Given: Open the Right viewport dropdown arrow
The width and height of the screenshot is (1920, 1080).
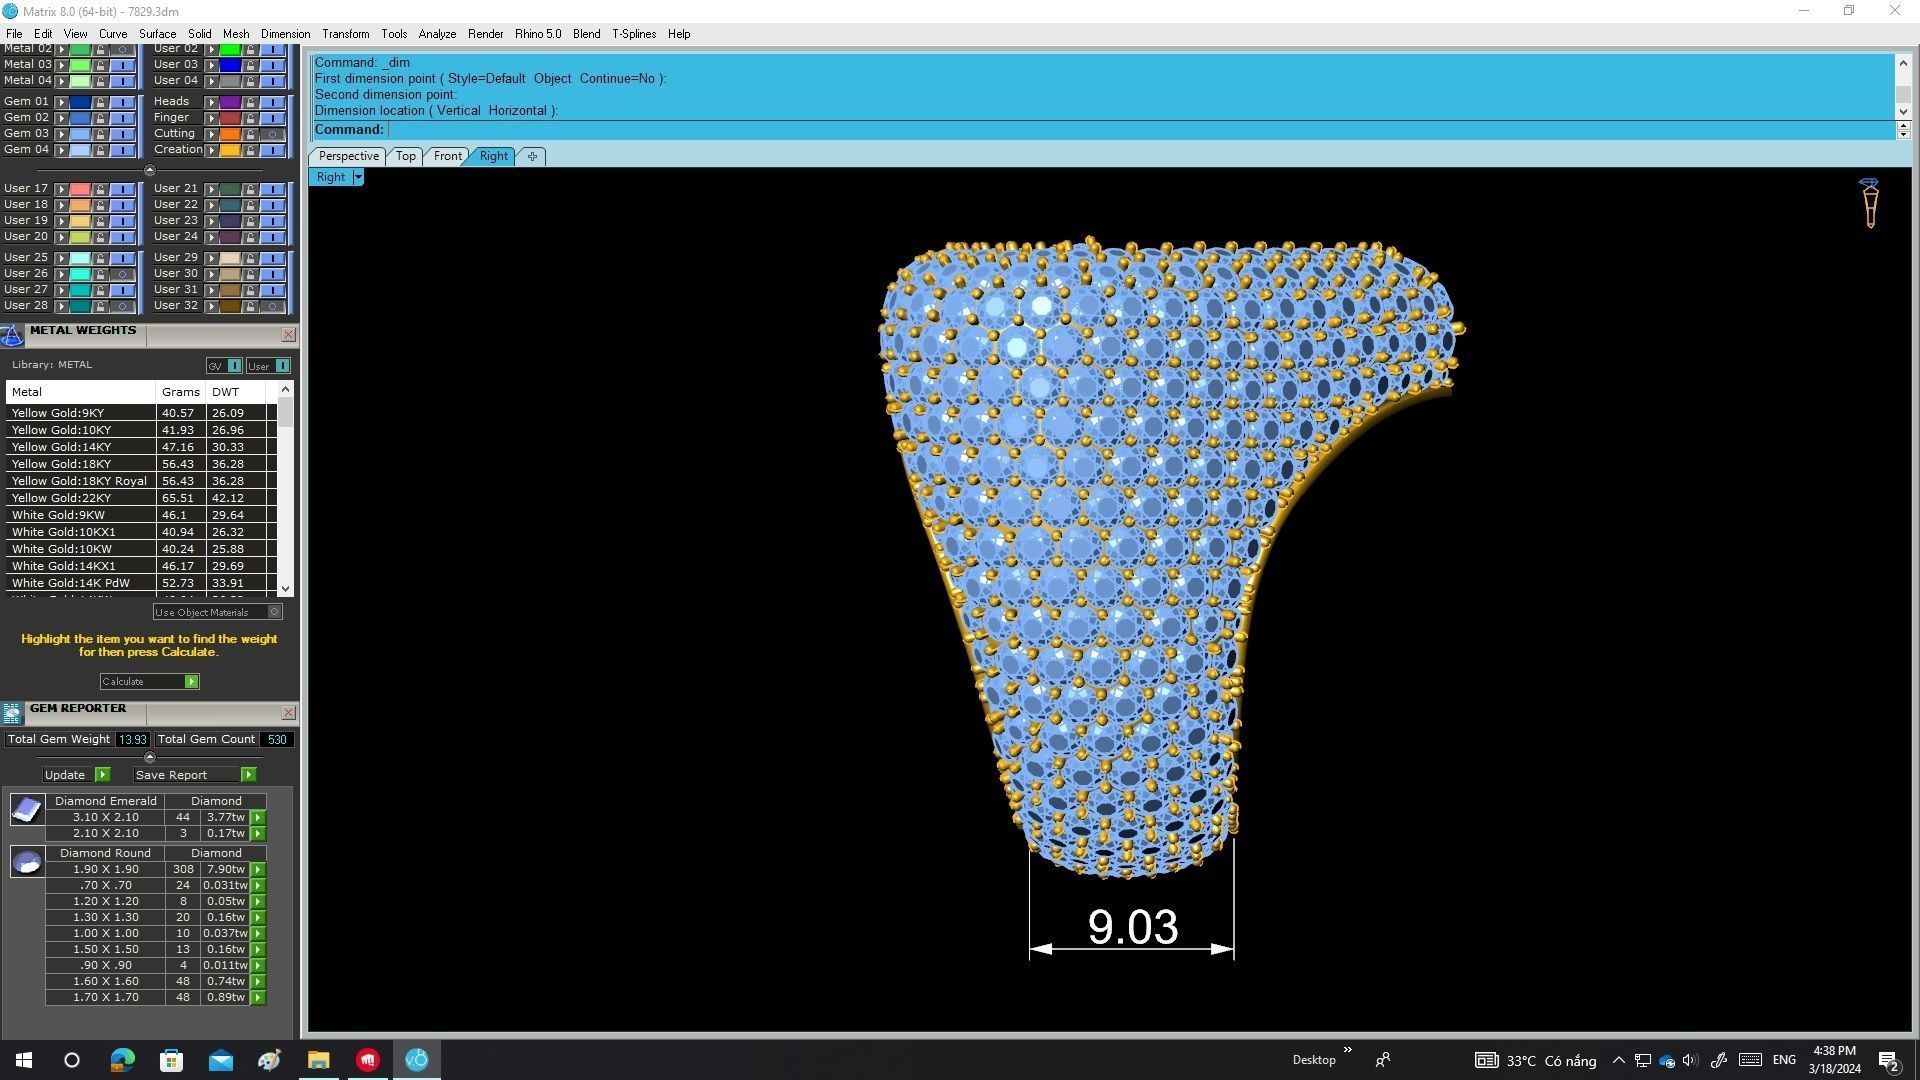Looking at the screenshot, I should pyautogui.click(x=358, y=177).
